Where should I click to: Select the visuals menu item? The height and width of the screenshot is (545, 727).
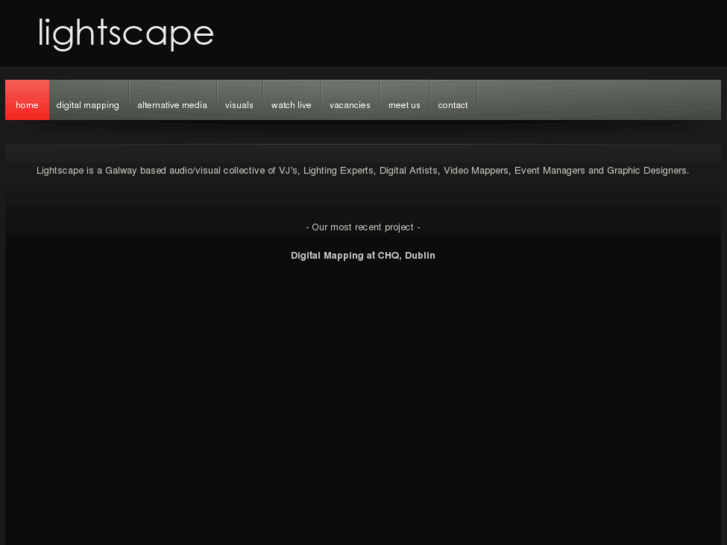(x=239, y=100)
